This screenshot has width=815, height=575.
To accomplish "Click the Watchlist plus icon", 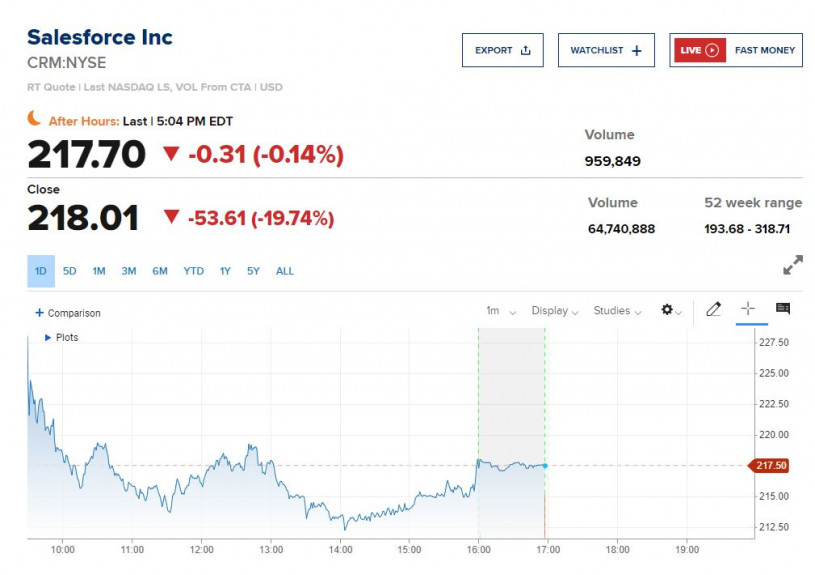I will point(637,50).
